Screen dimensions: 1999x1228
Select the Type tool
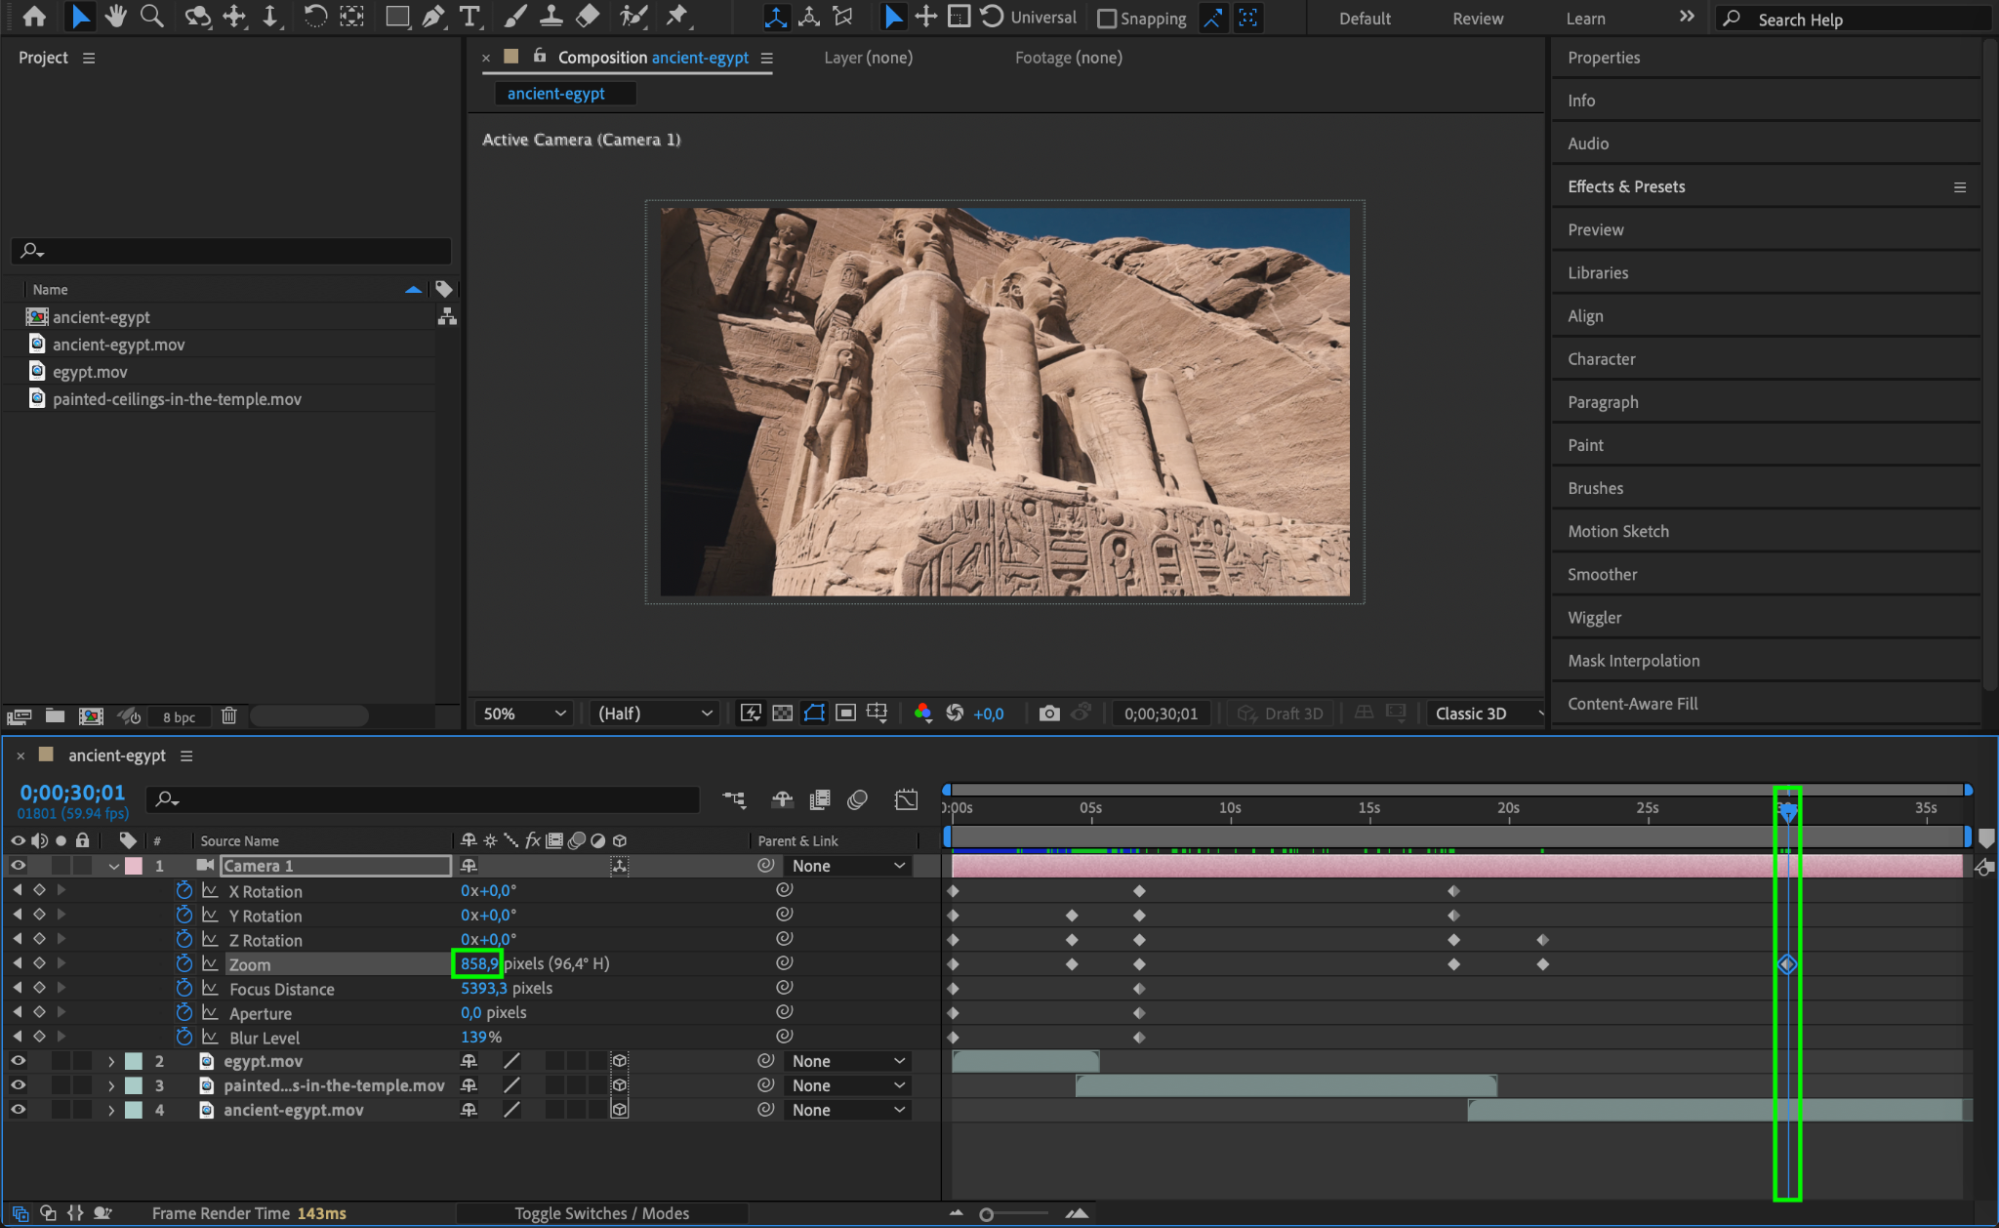tap(469, 16)
